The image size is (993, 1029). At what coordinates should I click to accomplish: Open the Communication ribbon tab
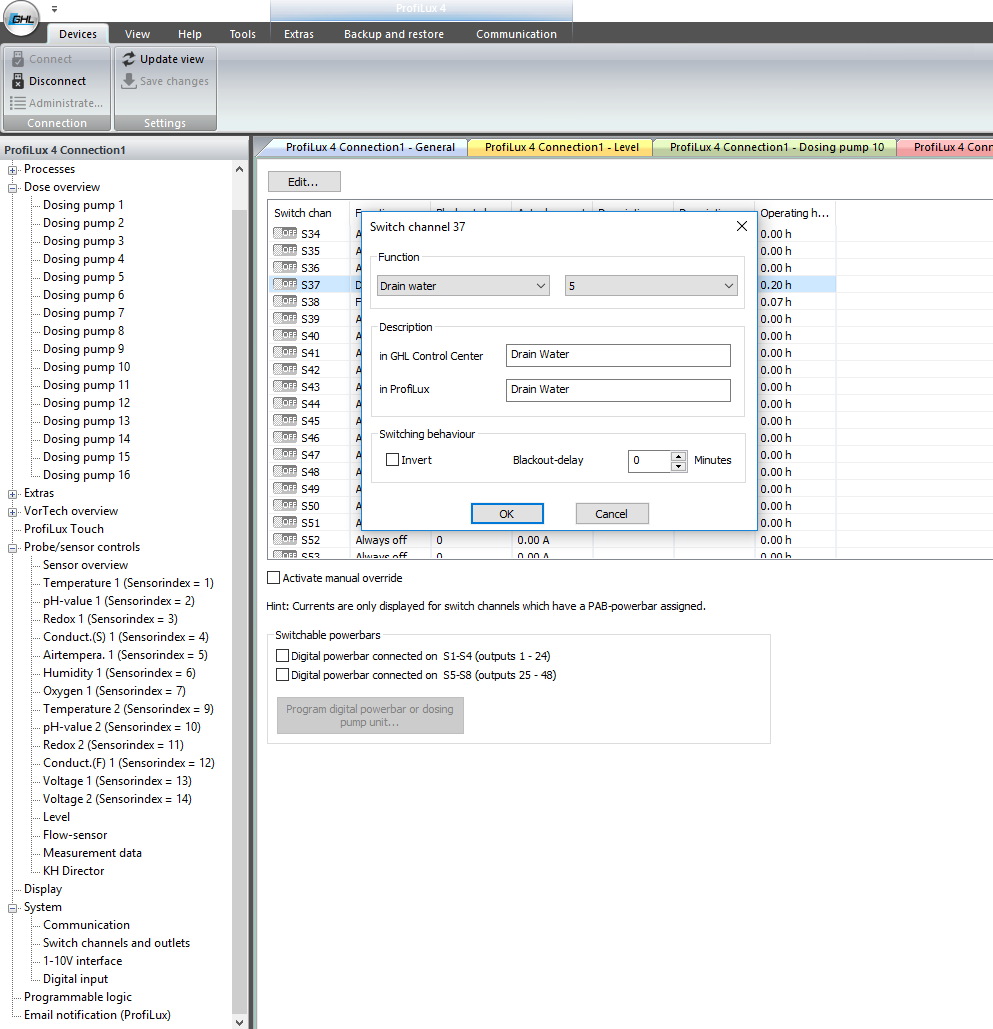pyautogui.click(x=516, y=34)
